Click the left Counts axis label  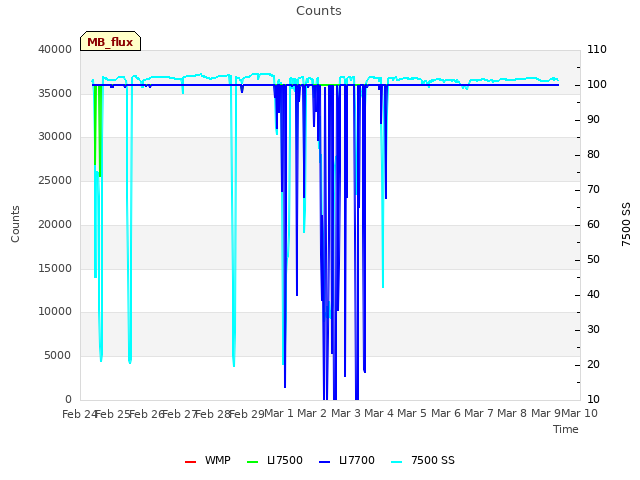pyautogui.click(x=16, y=224)
